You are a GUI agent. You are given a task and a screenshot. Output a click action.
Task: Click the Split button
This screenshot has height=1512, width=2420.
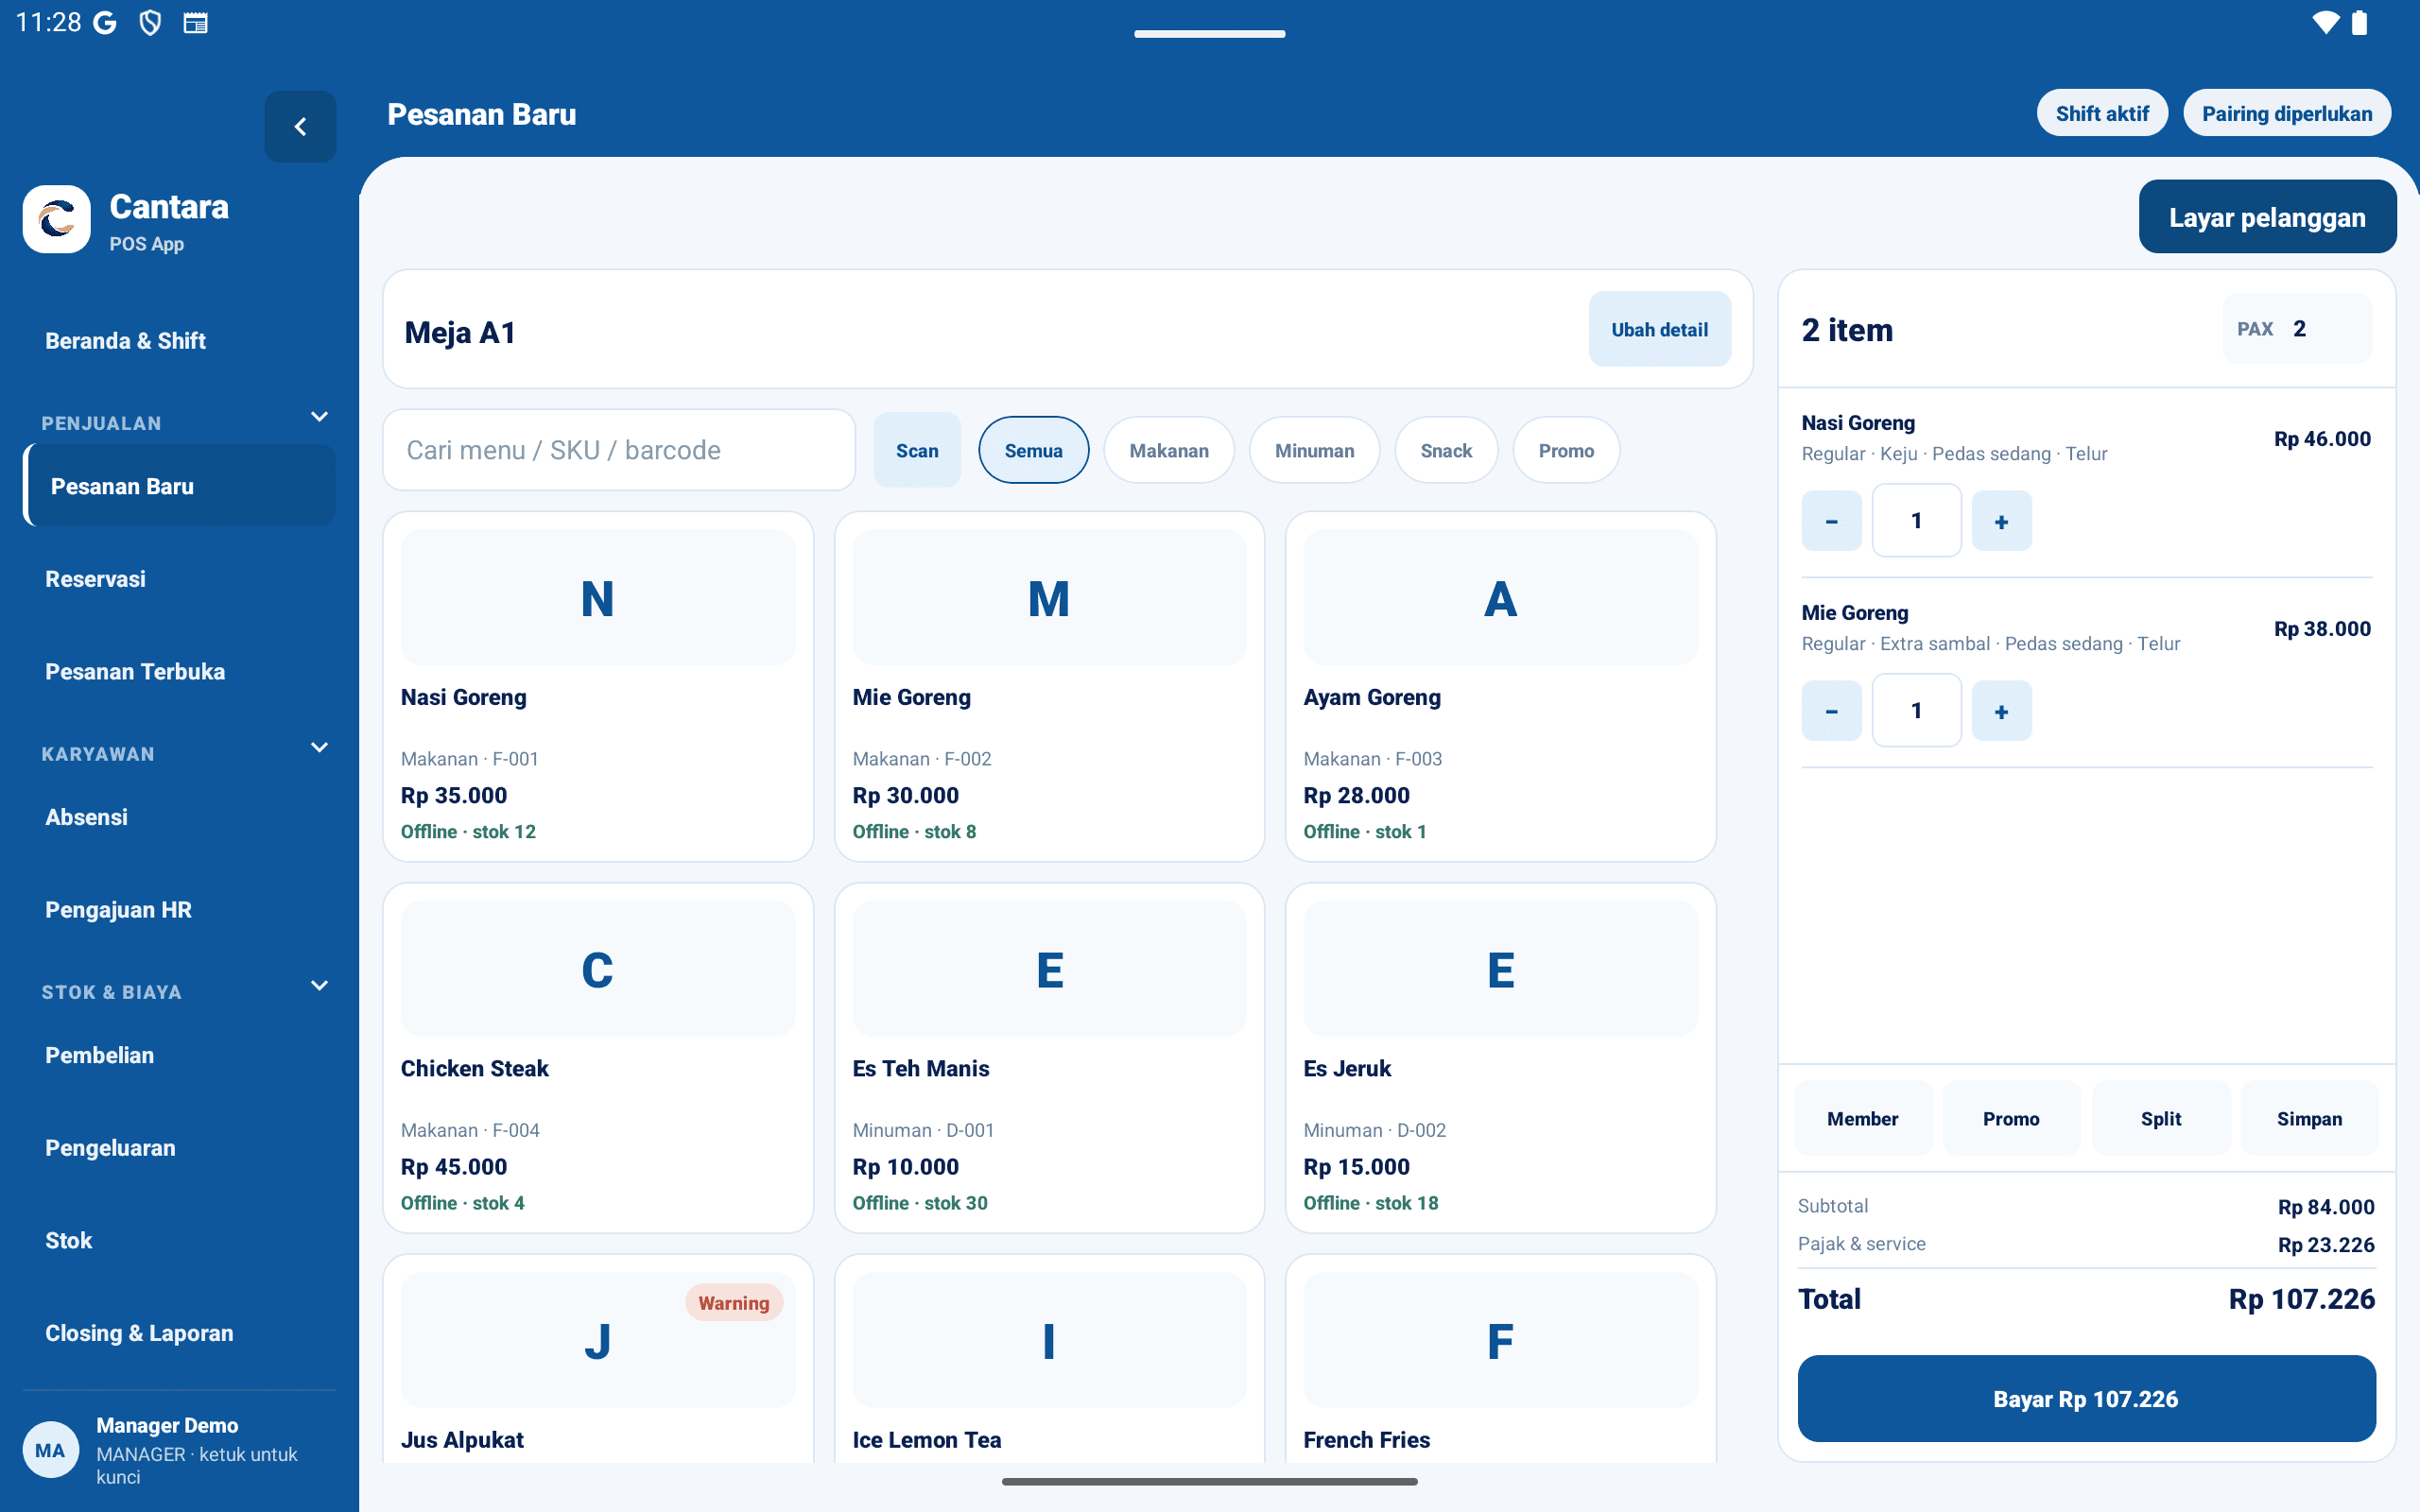point(2160,1118)
